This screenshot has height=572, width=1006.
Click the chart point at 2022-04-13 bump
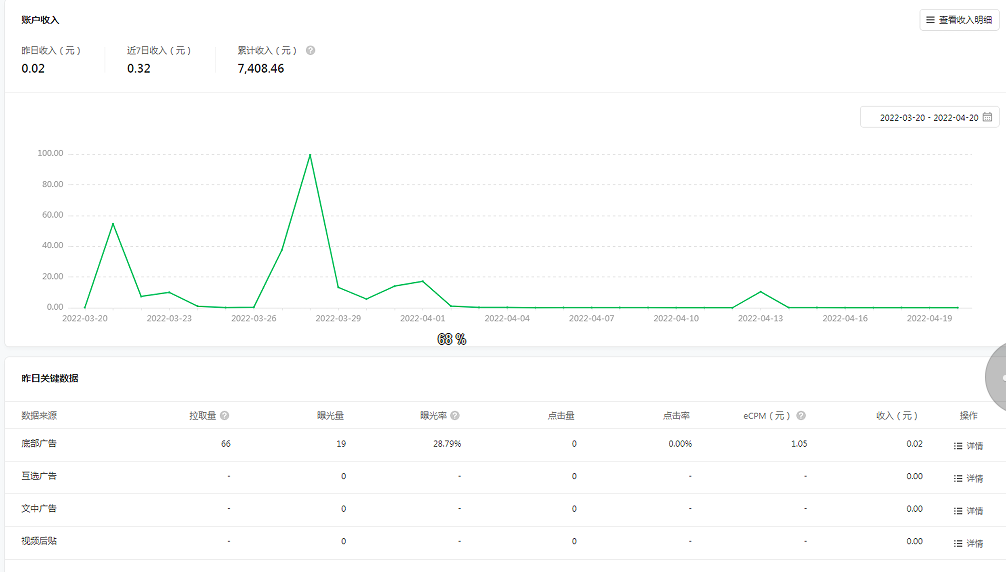tap(761, 292)
